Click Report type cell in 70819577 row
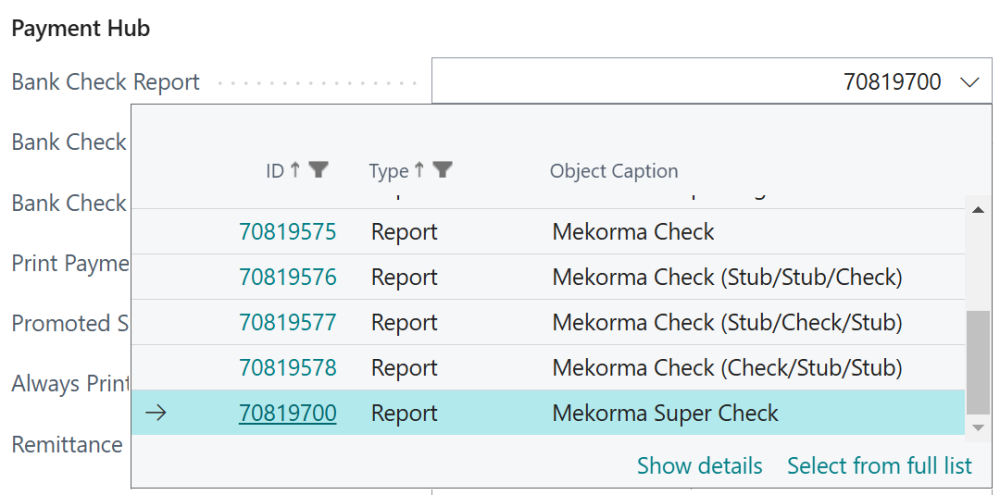The image size is (1000, 495). (404, 322)
